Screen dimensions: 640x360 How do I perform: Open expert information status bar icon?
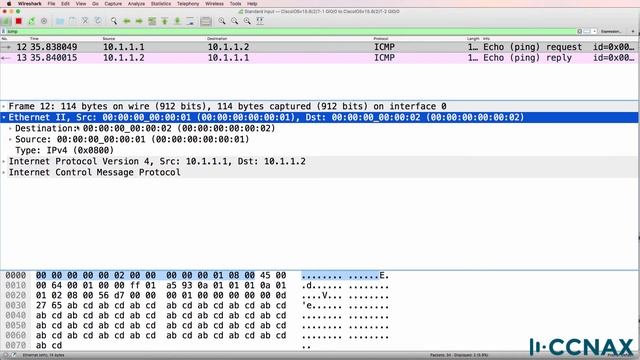click(x=6, y=356)
